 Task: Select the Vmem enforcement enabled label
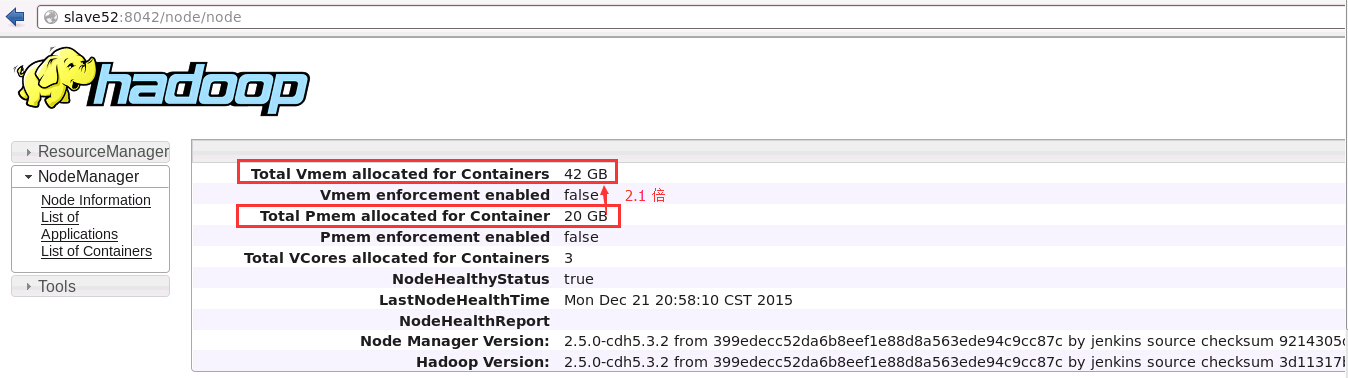point(435,195)
